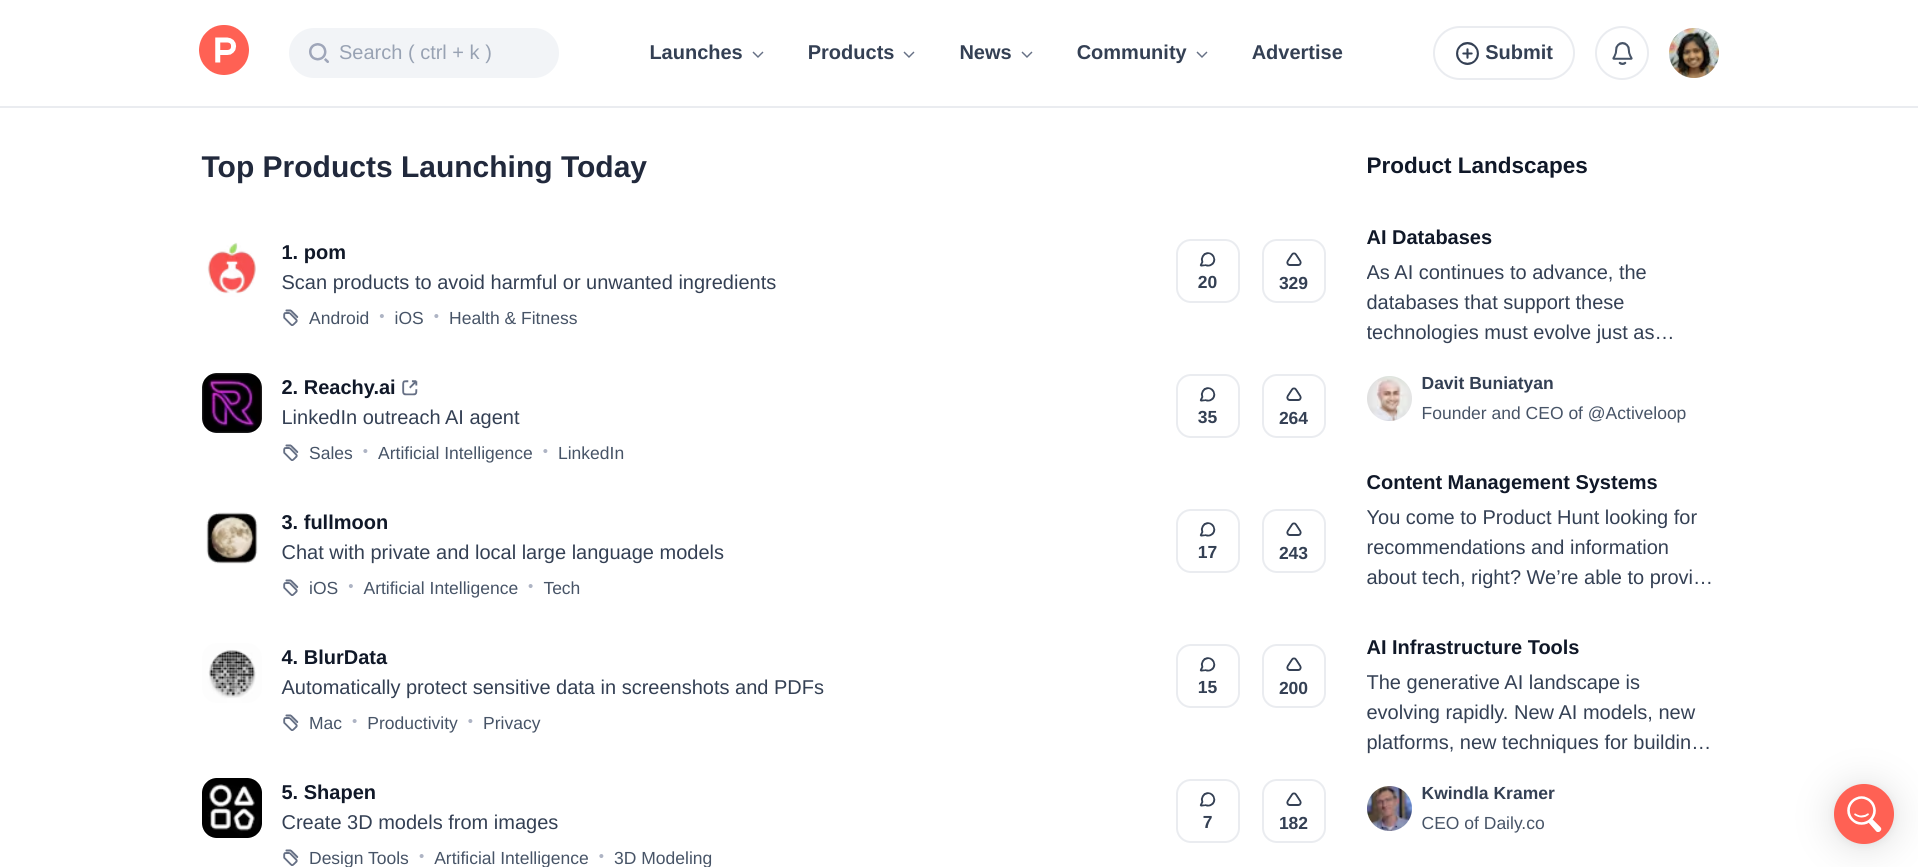Image resolution: width=1918 pixels, height=867 pixels.
Task: Expand the Community dropdown menu
Action: [x=1142, y=53]
